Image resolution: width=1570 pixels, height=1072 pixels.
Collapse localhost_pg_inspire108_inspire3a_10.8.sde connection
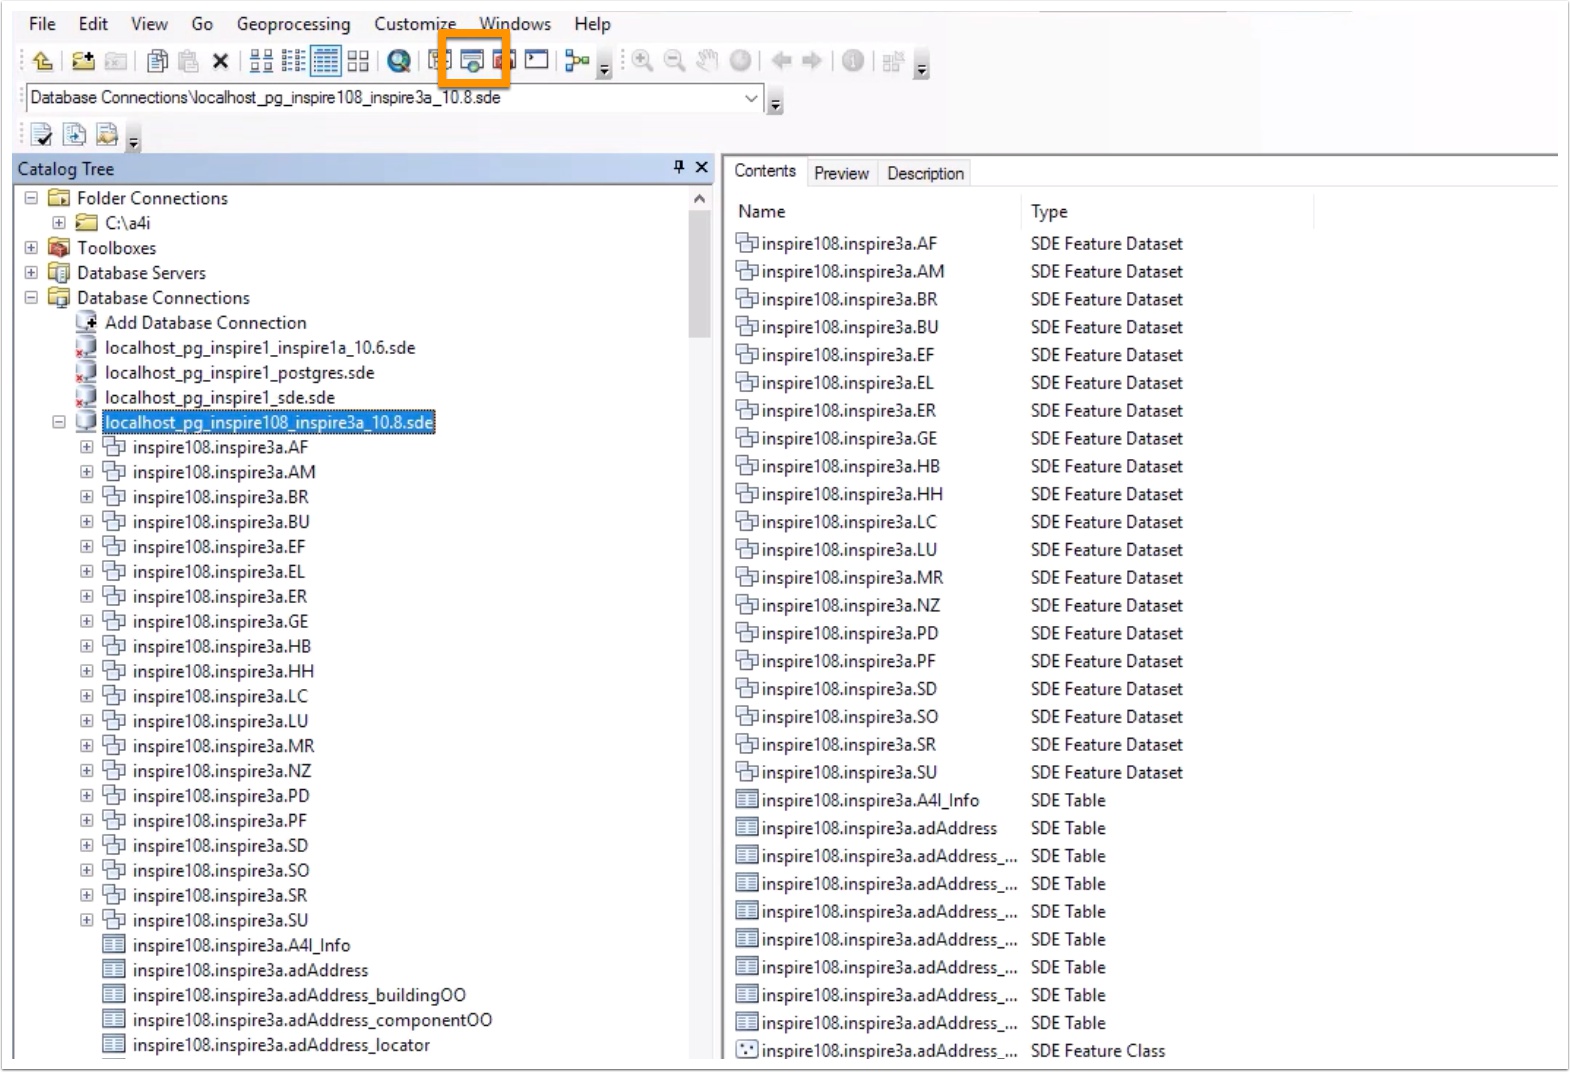[x=59, y=422]
